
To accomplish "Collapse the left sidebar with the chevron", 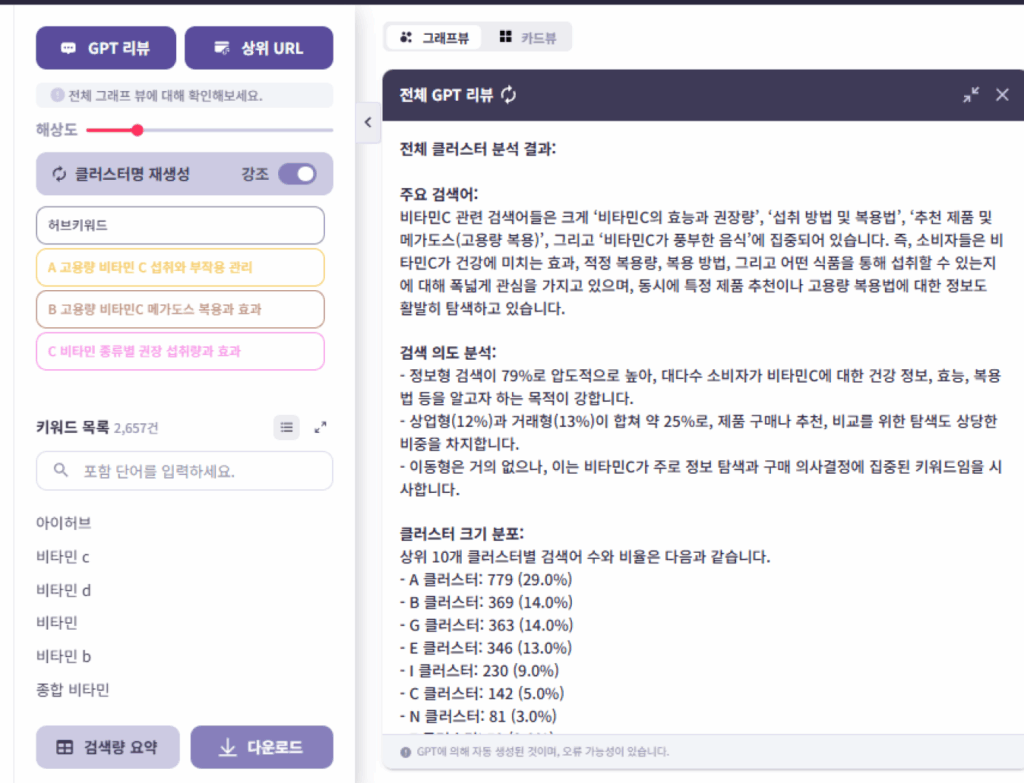I will pos(367,122).
